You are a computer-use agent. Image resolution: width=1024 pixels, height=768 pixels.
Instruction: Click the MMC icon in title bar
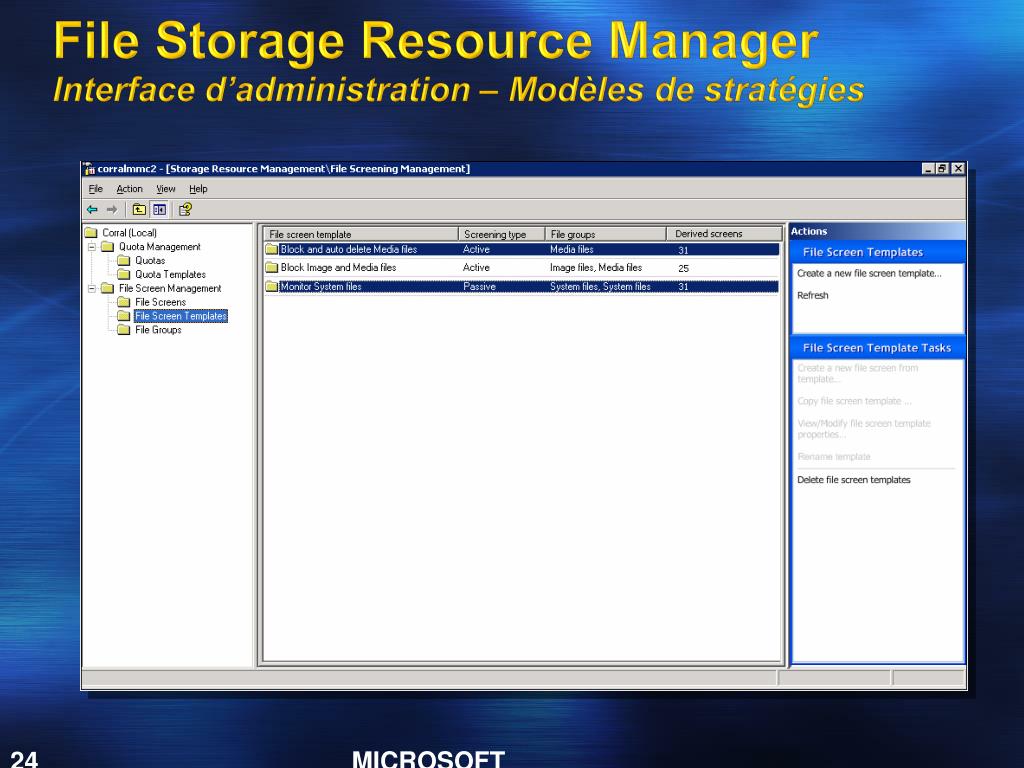pos(89,168)
